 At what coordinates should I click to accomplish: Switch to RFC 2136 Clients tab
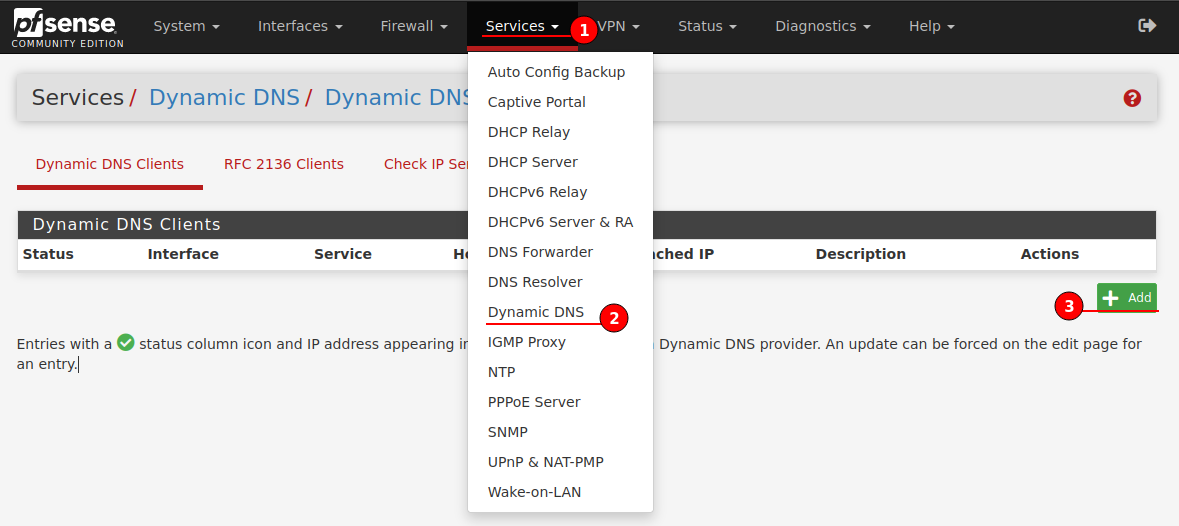point(283,165)
